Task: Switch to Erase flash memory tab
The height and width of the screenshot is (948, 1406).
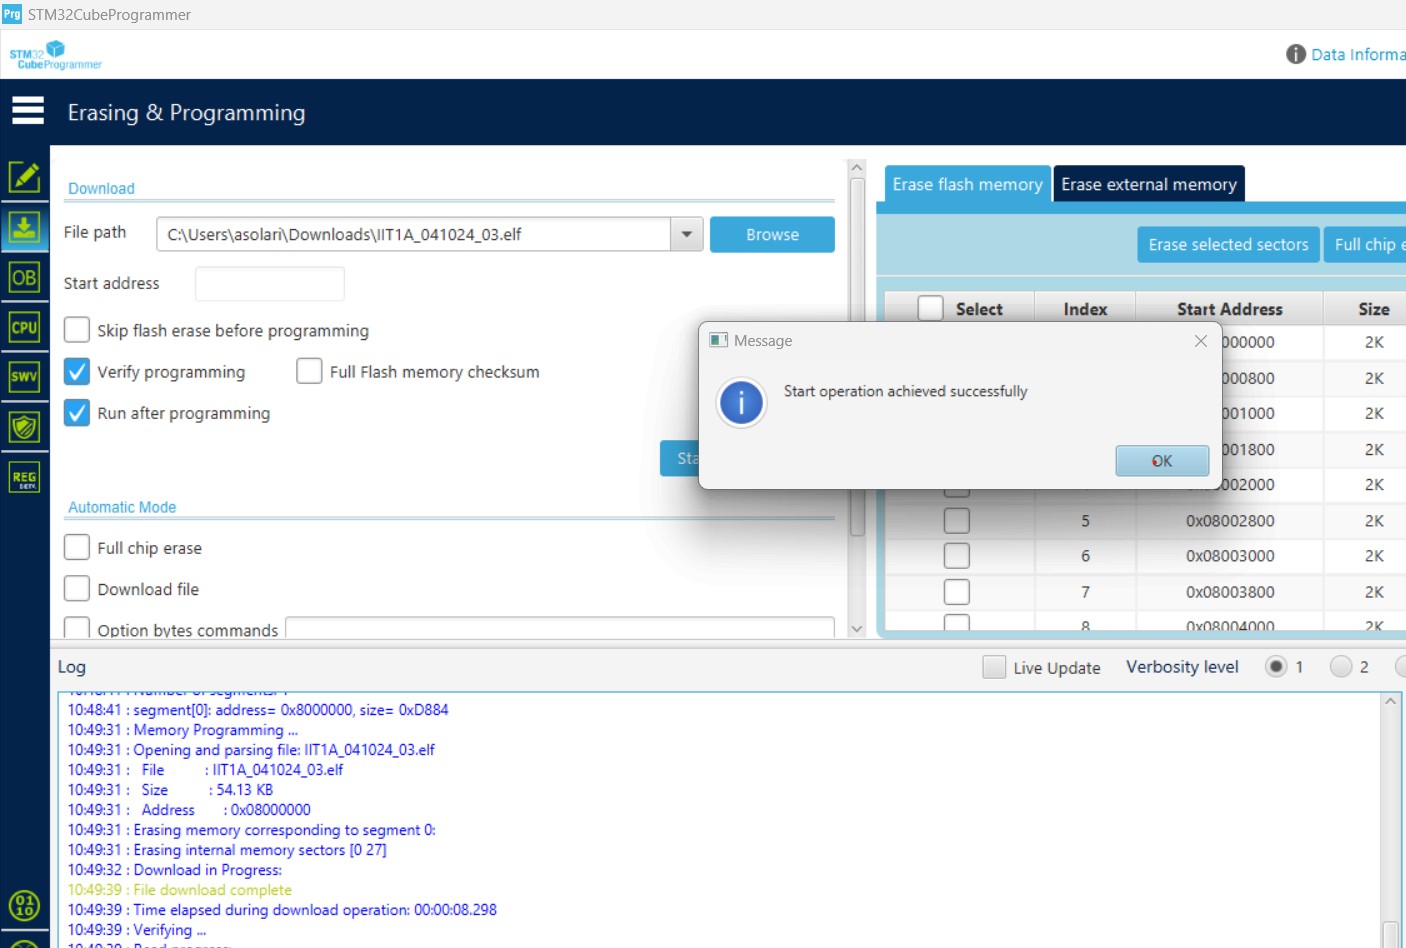Action: point(967,184)
